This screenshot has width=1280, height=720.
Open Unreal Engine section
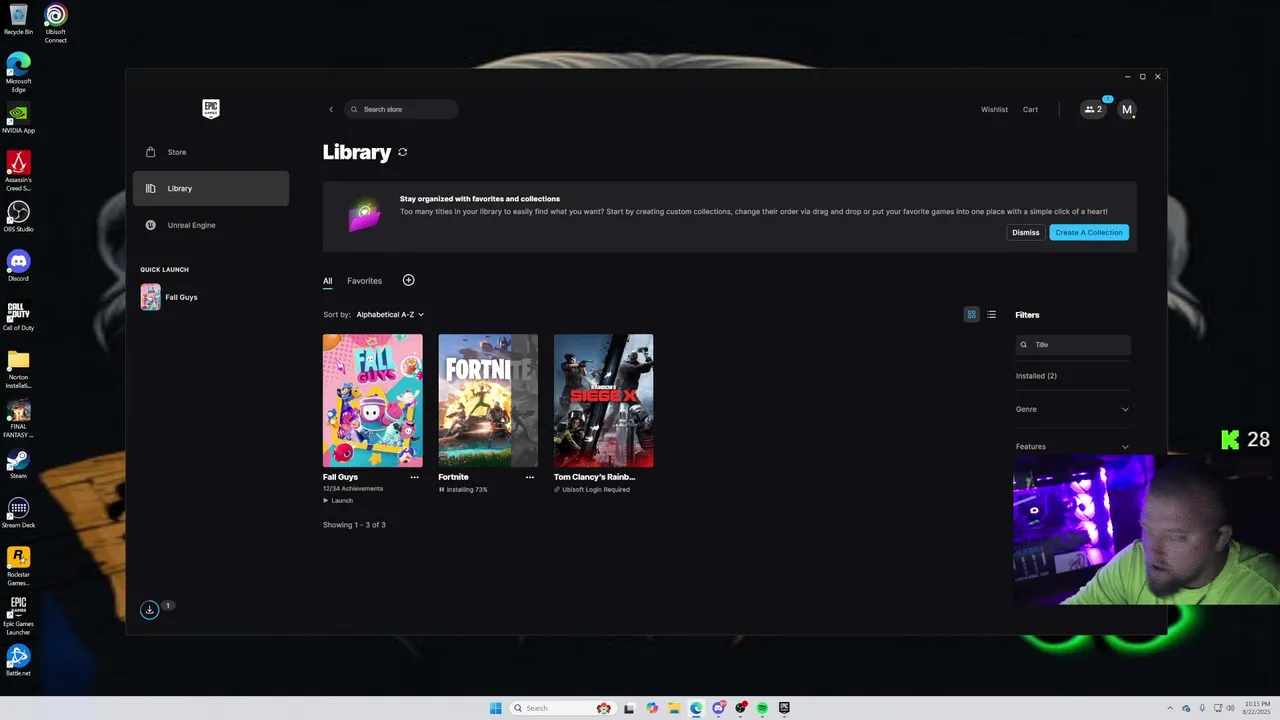[x=211, y=225]
